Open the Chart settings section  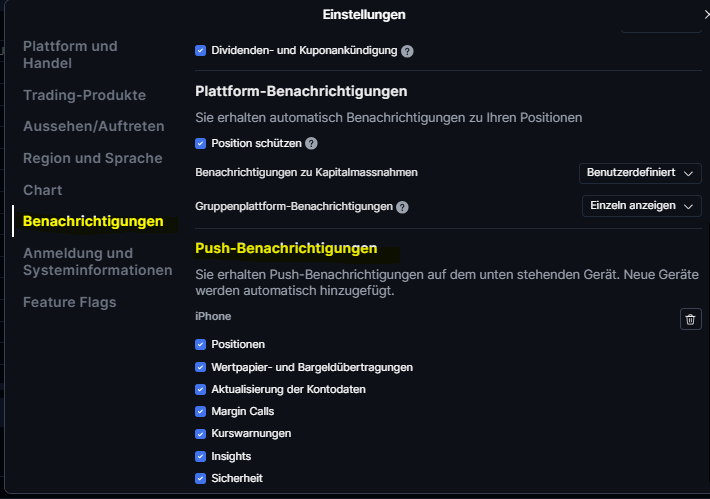click(43, 190)
